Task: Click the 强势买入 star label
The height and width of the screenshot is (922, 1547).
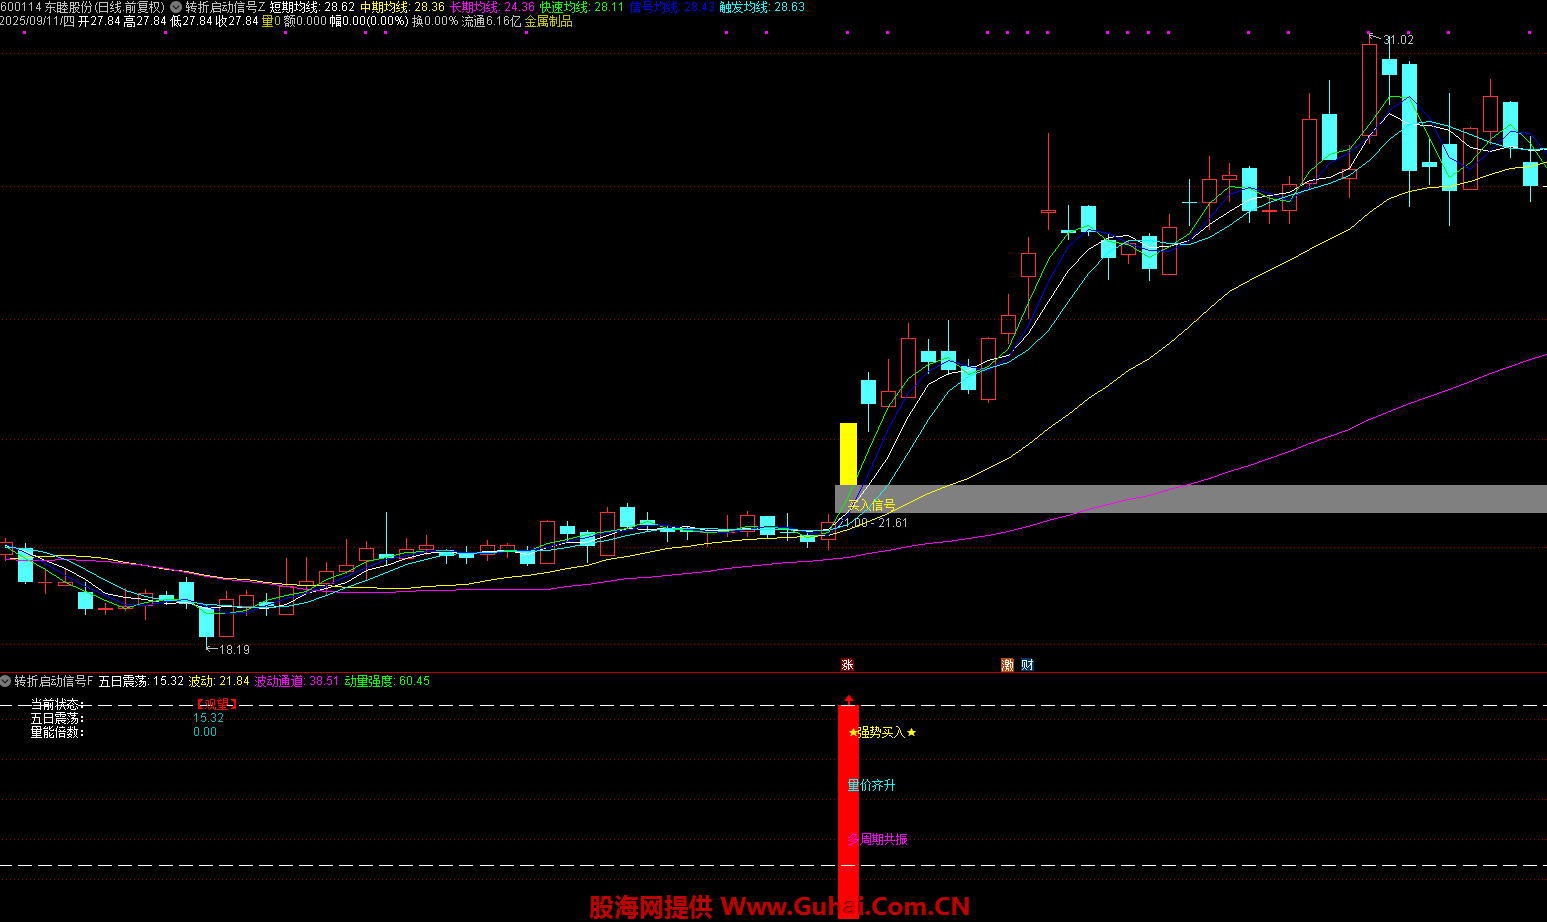Action: coord(882,733)
